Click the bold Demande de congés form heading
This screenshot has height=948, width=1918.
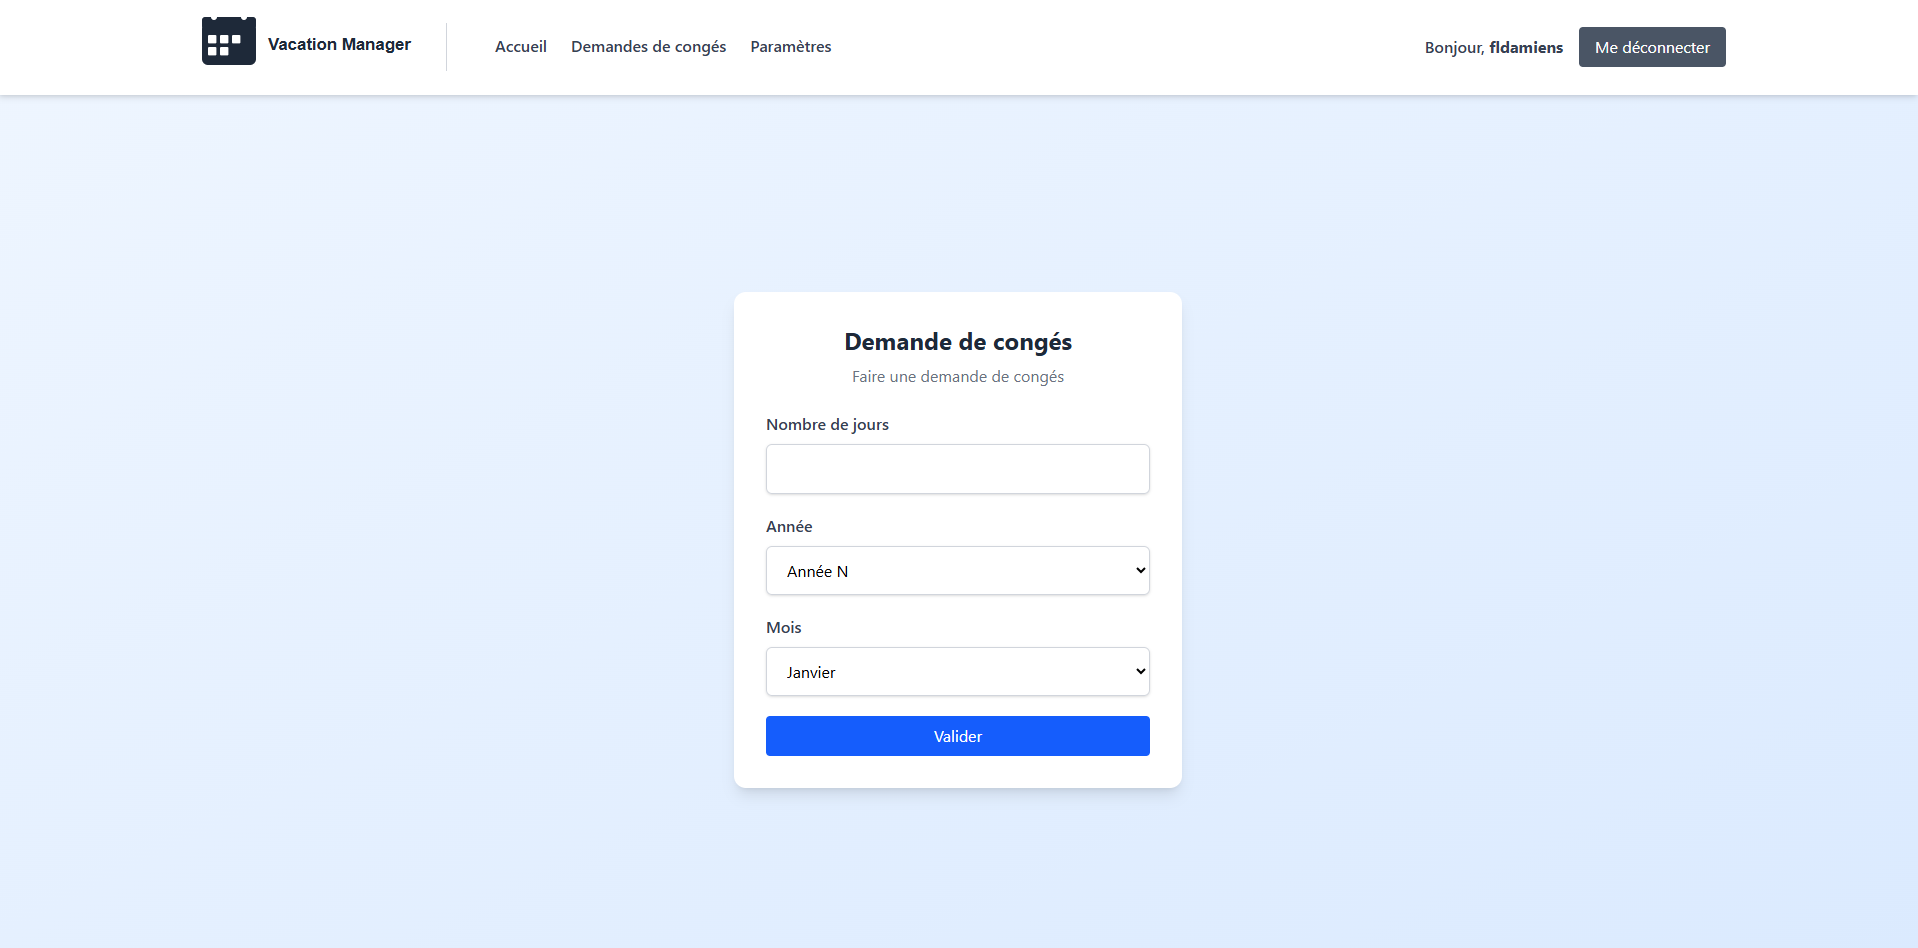tap(957, 342)
